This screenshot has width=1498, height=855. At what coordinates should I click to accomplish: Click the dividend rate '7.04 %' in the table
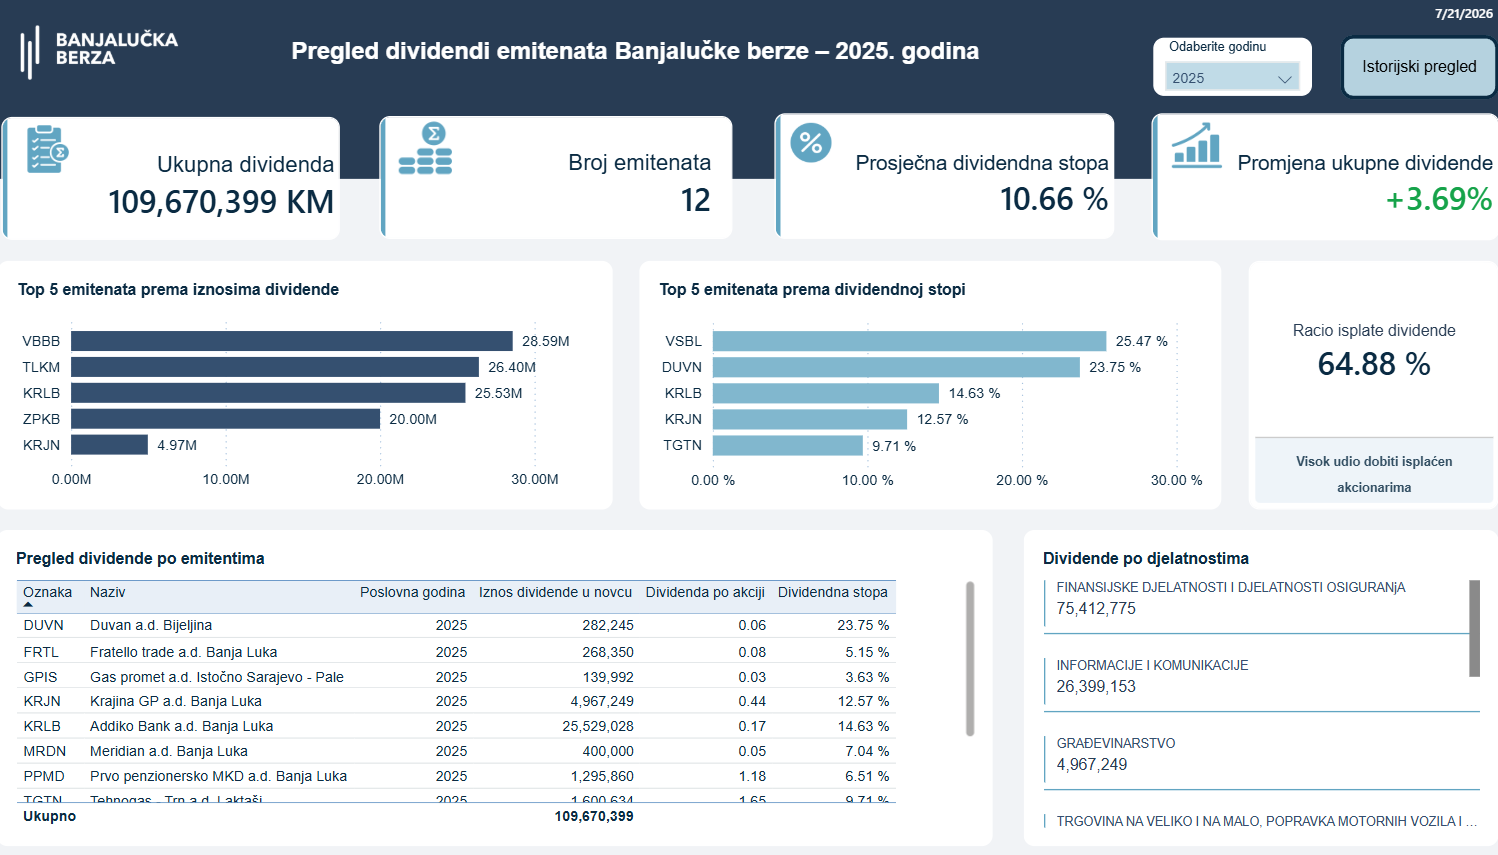click(x=867, y=751)
